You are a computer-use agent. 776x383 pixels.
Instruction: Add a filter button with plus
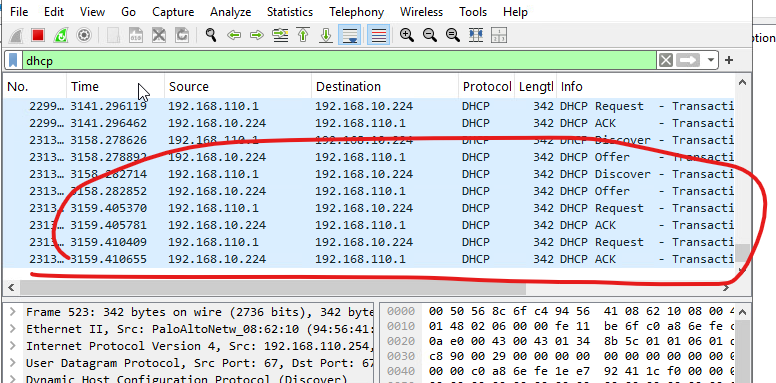(x=728, y=60)
